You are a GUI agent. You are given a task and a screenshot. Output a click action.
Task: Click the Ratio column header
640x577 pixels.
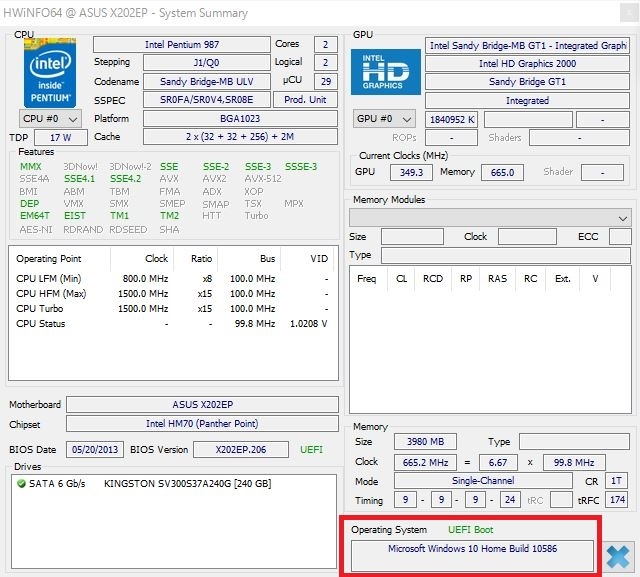[196, 259]
